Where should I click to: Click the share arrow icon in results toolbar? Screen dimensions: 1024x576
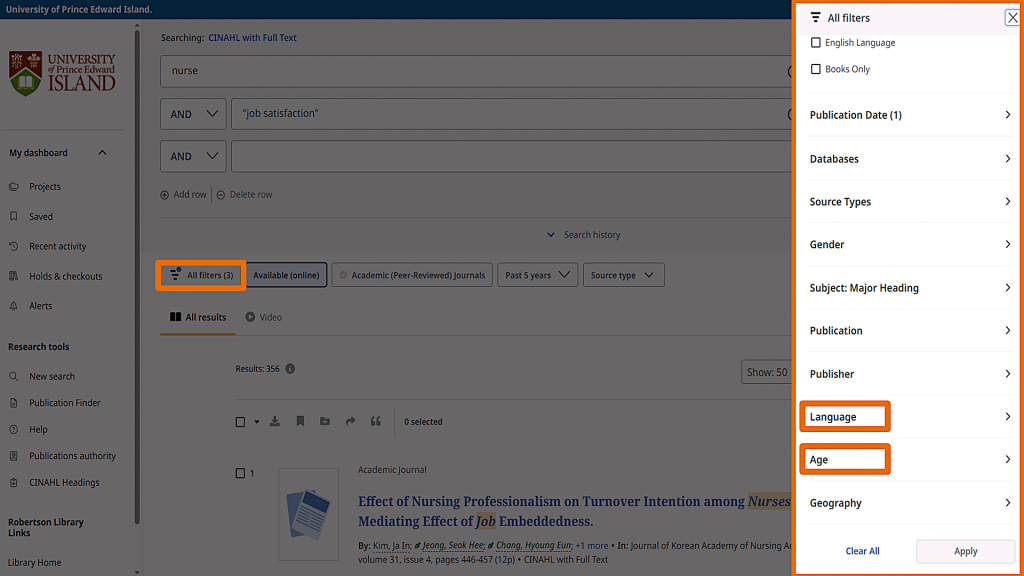[350, 422]
